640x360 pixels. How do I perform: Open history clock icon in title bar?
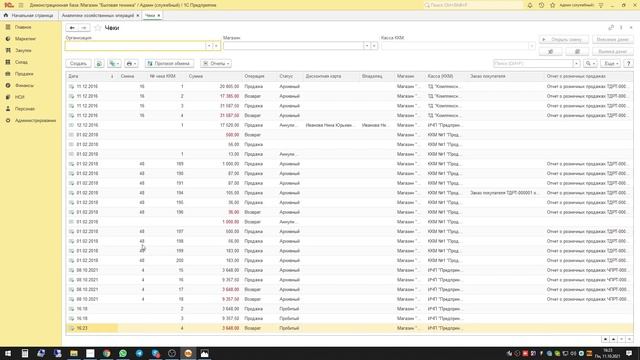(541, 5)
